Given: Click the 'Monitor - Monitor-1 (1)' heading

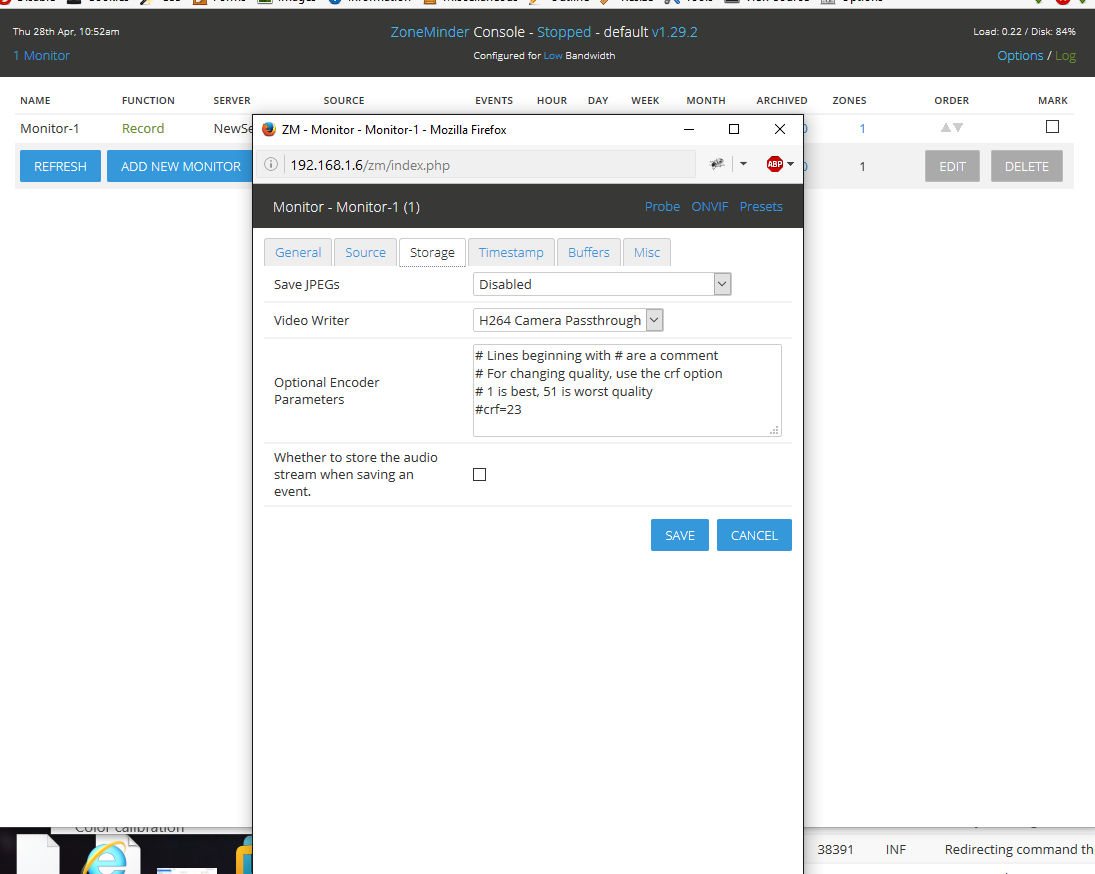Looking at the screenshot, I should [x=346, y=207].
